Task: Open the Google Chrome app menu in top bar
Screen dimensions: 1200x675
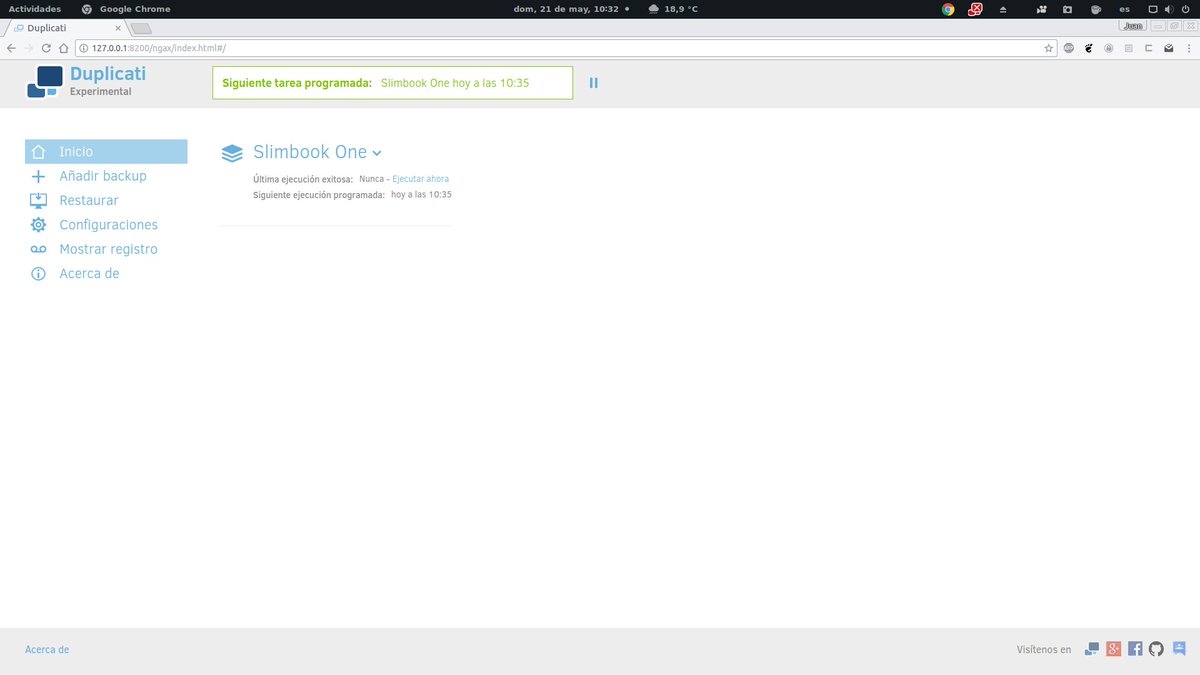Action: [126, 9]
